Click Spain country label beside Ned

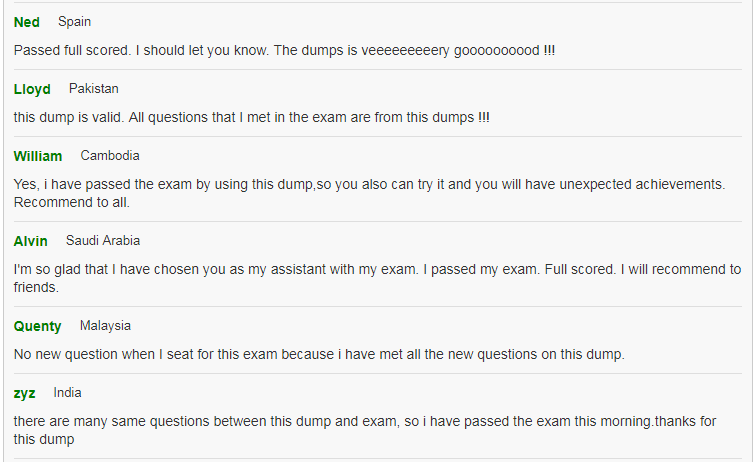[74, 22]
